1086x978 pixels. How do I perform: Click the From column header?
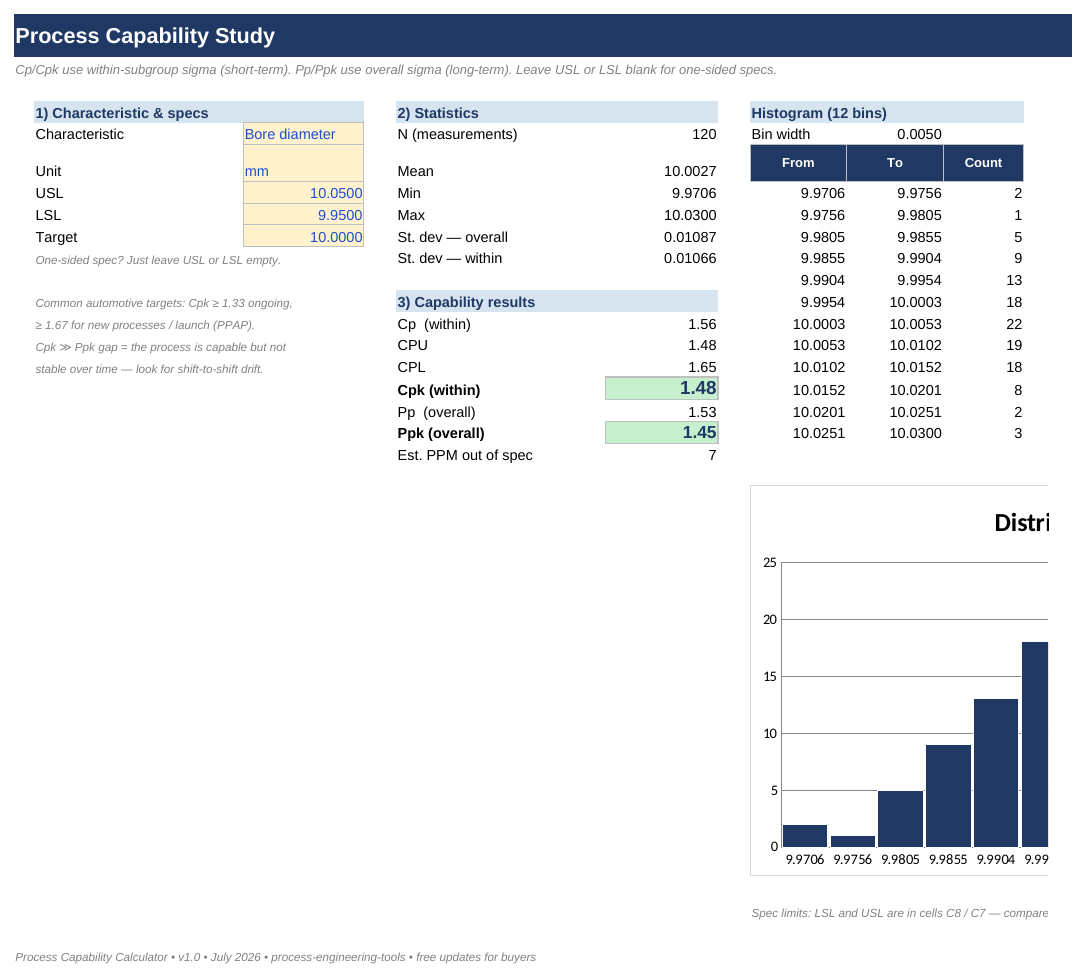[799, 163]
